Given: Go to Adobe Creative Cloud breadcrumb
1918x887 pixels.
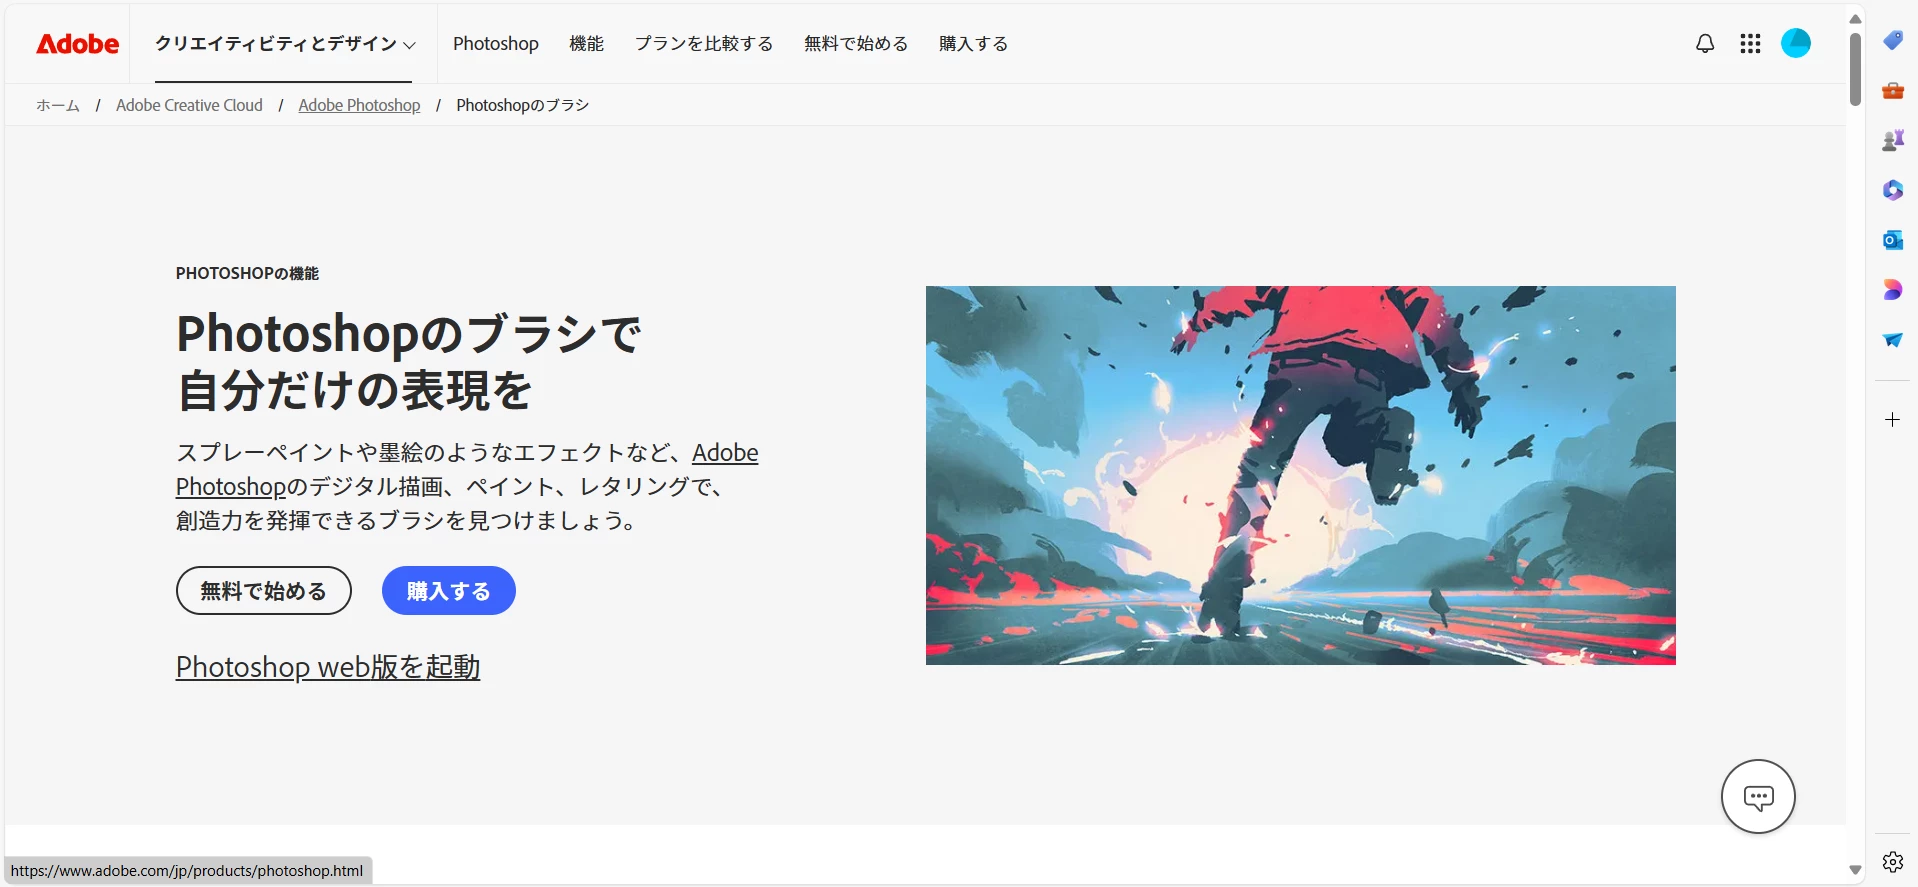Looking at the screenshot, I should coord(189,105).
